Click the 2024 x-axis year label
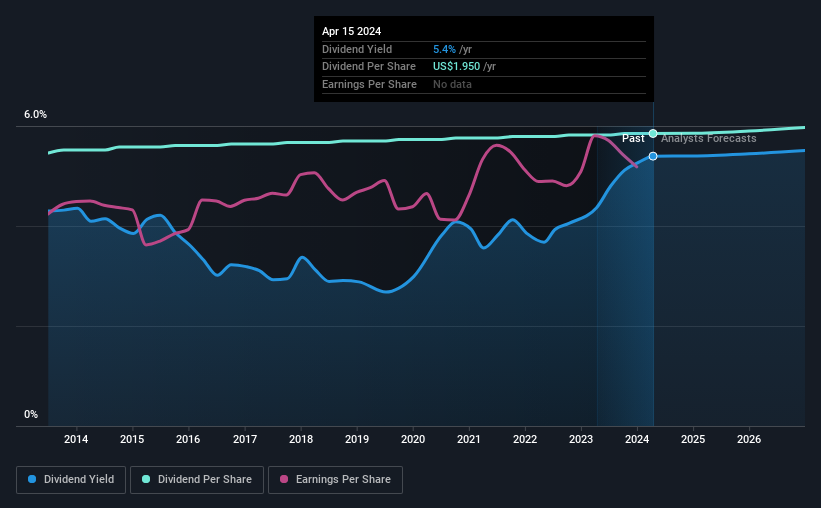This screenshot has height=508, width=821. (x=637, y=439)
